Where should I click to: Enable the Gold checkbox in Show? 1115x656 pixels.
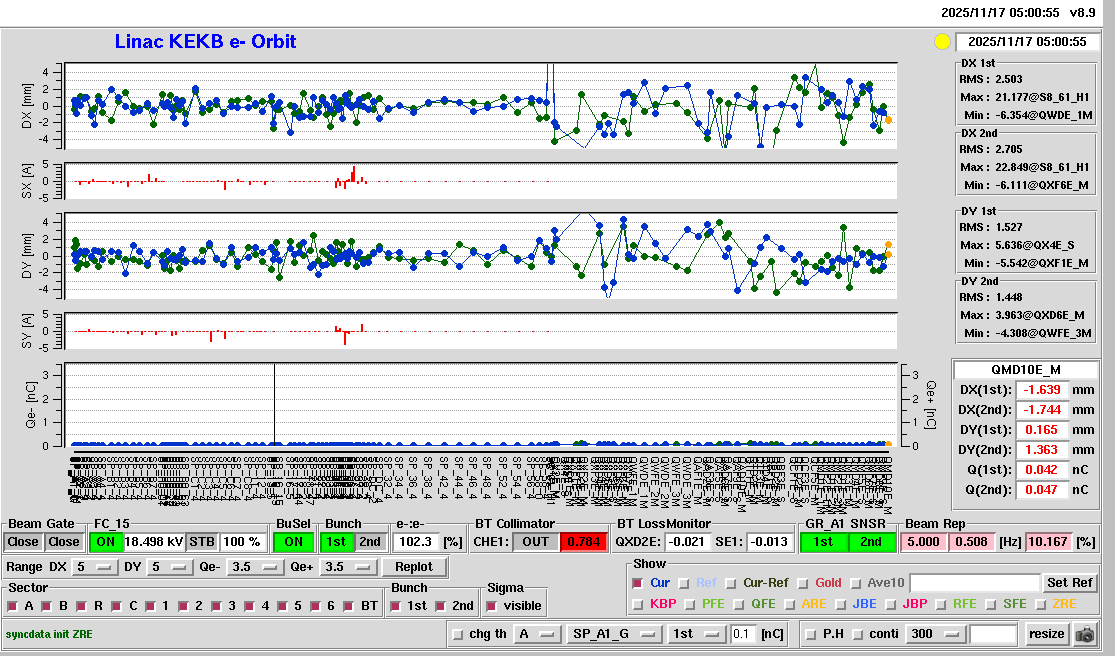point(801,583)
